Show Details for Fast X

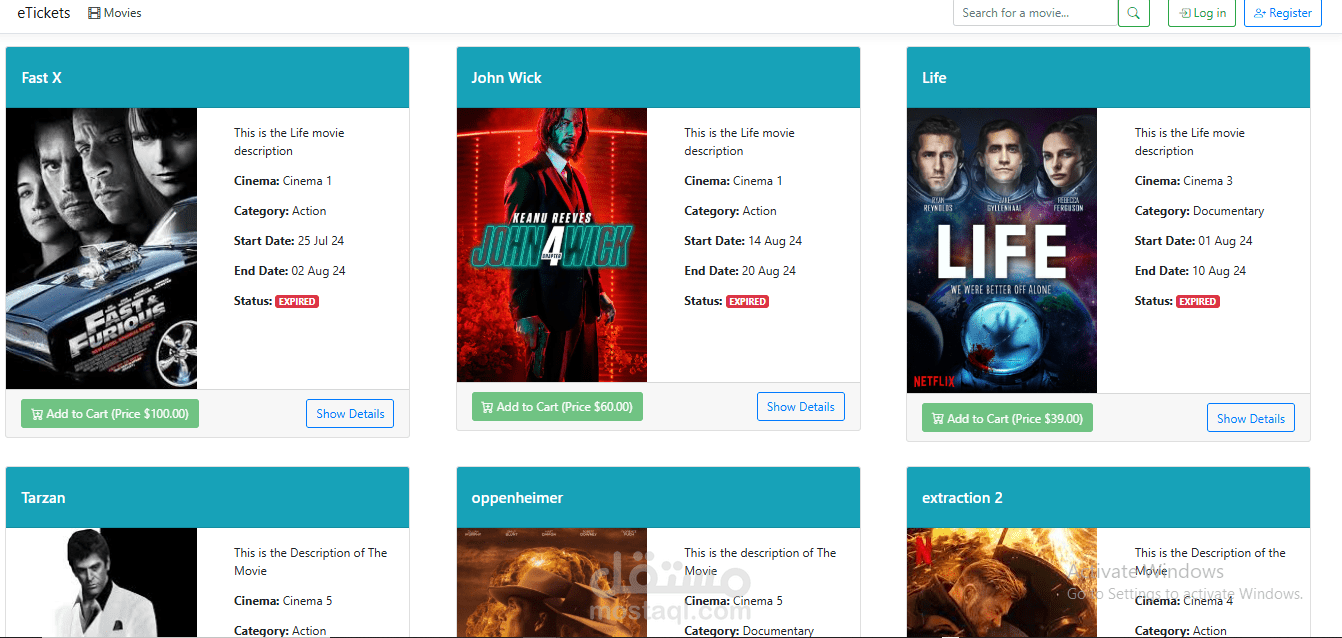pos(350,414)
